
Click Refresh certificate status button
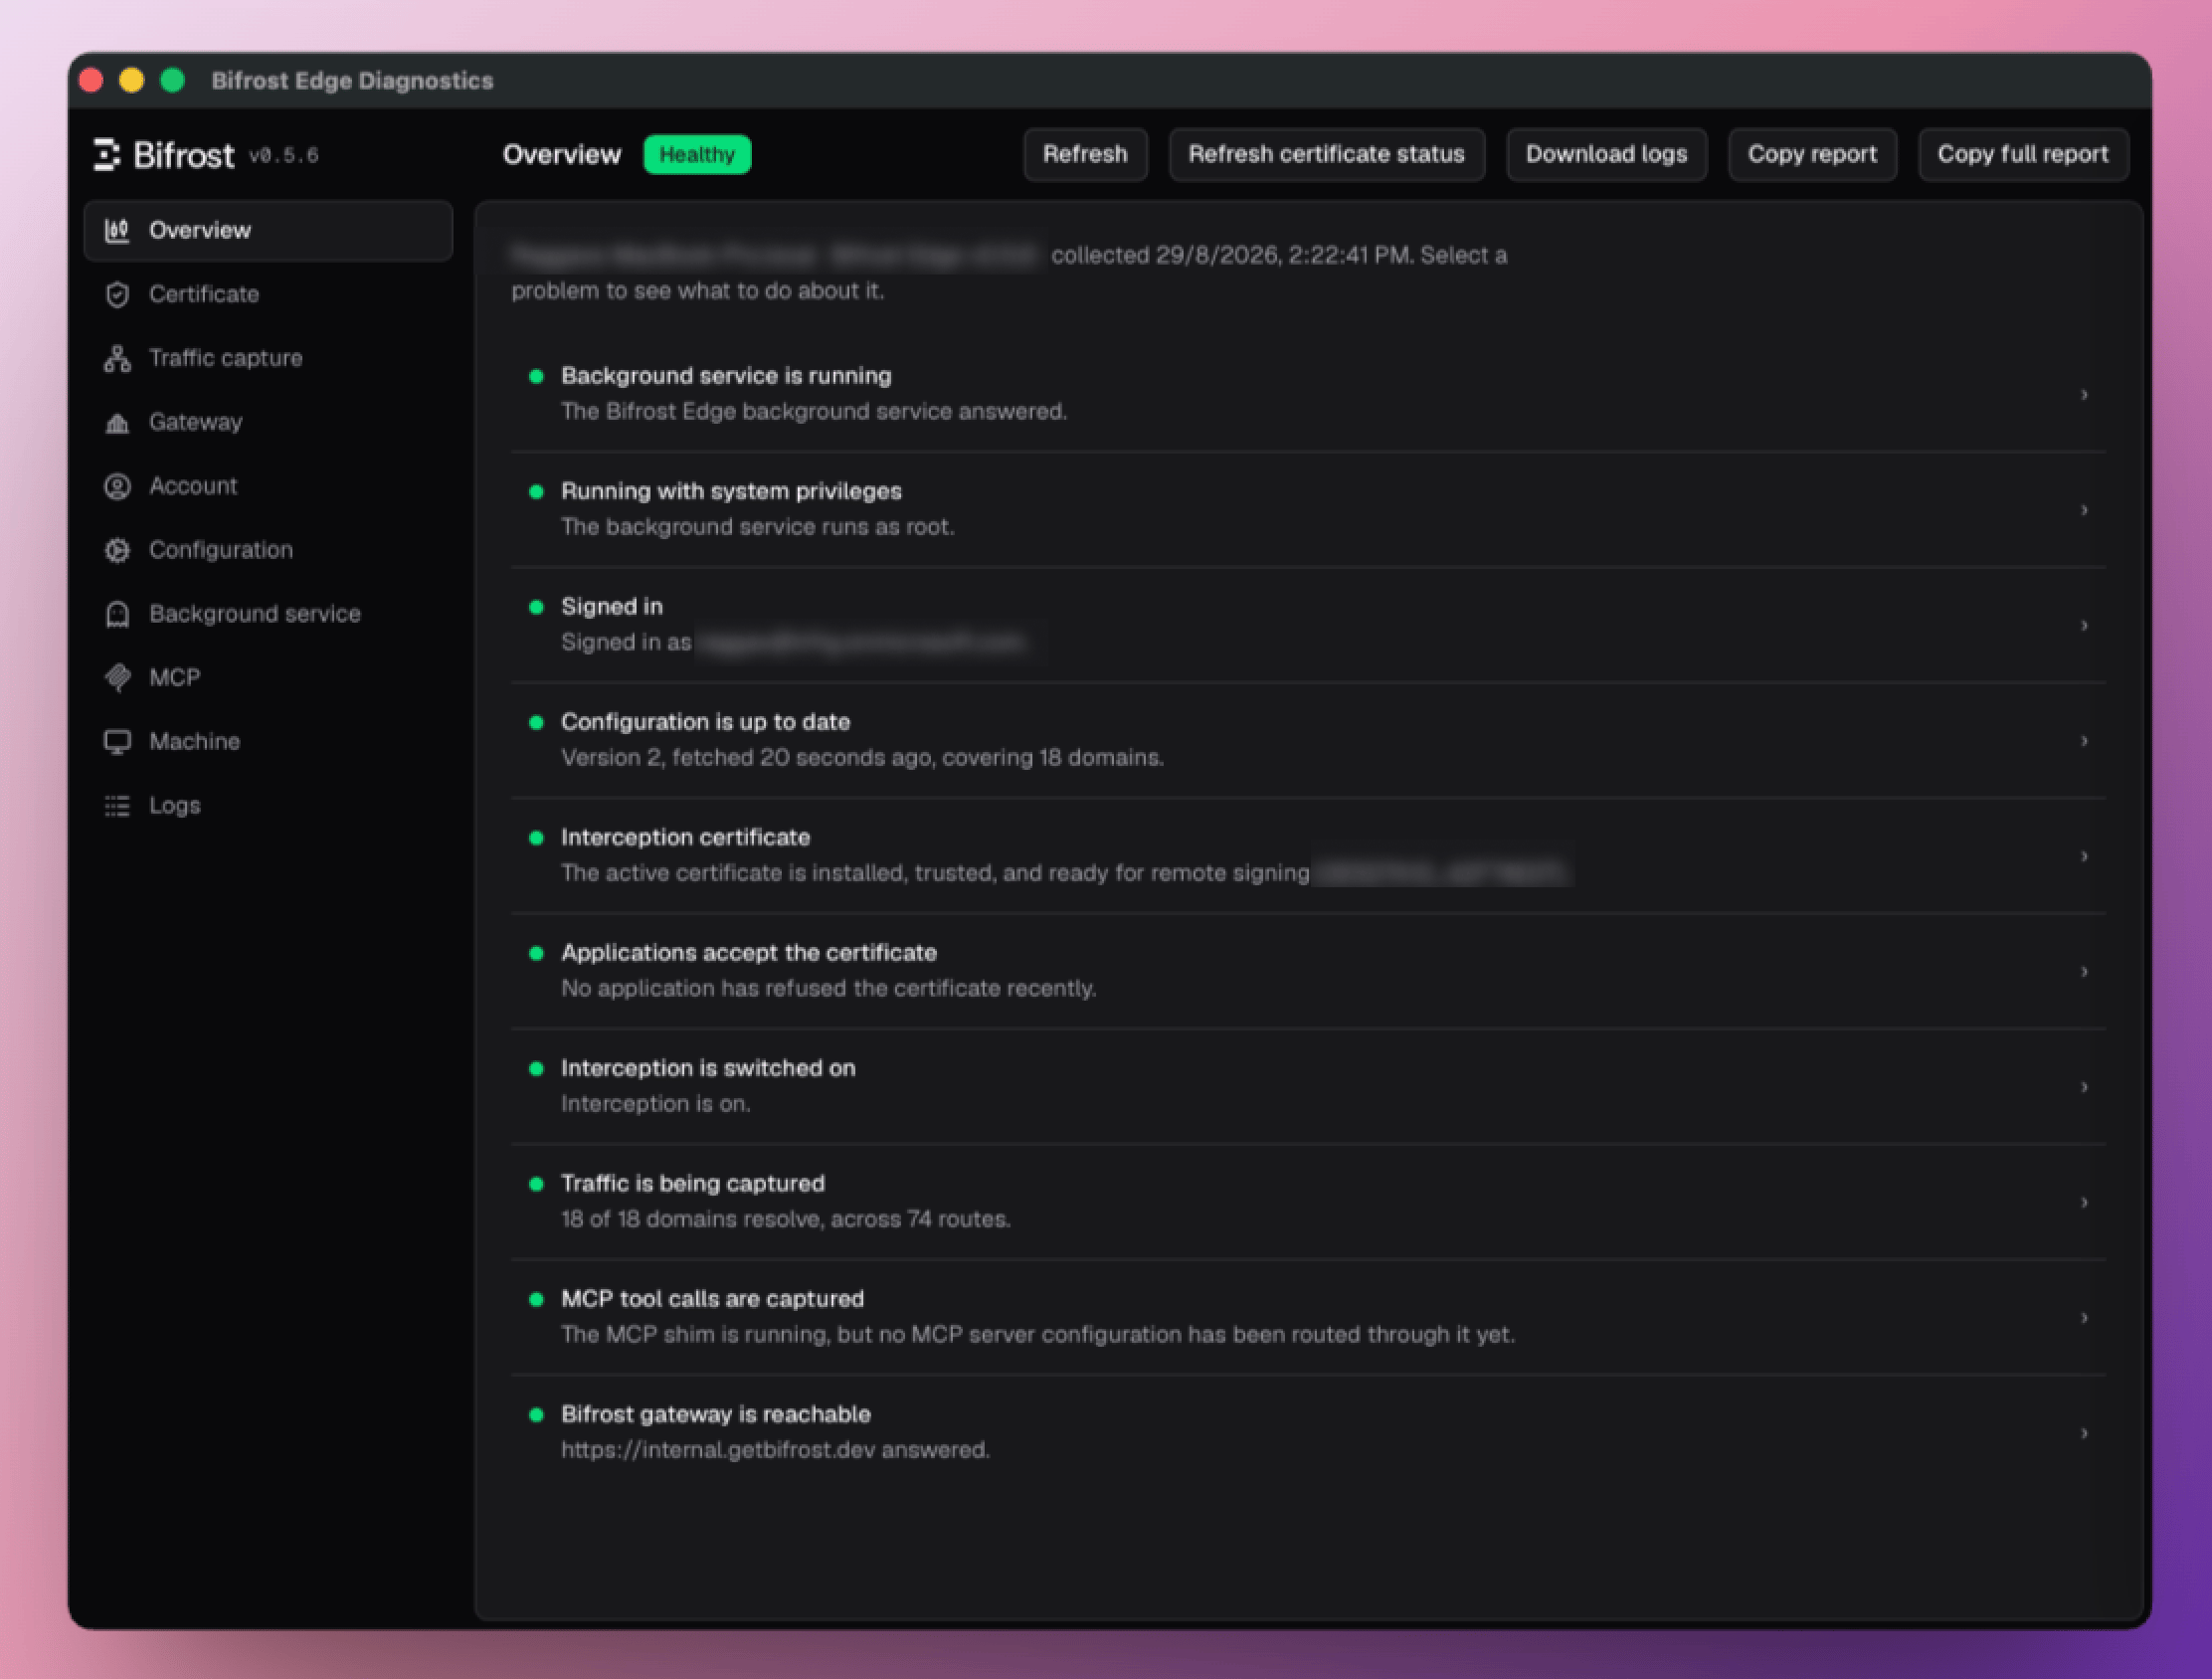tap(1326, 154)
